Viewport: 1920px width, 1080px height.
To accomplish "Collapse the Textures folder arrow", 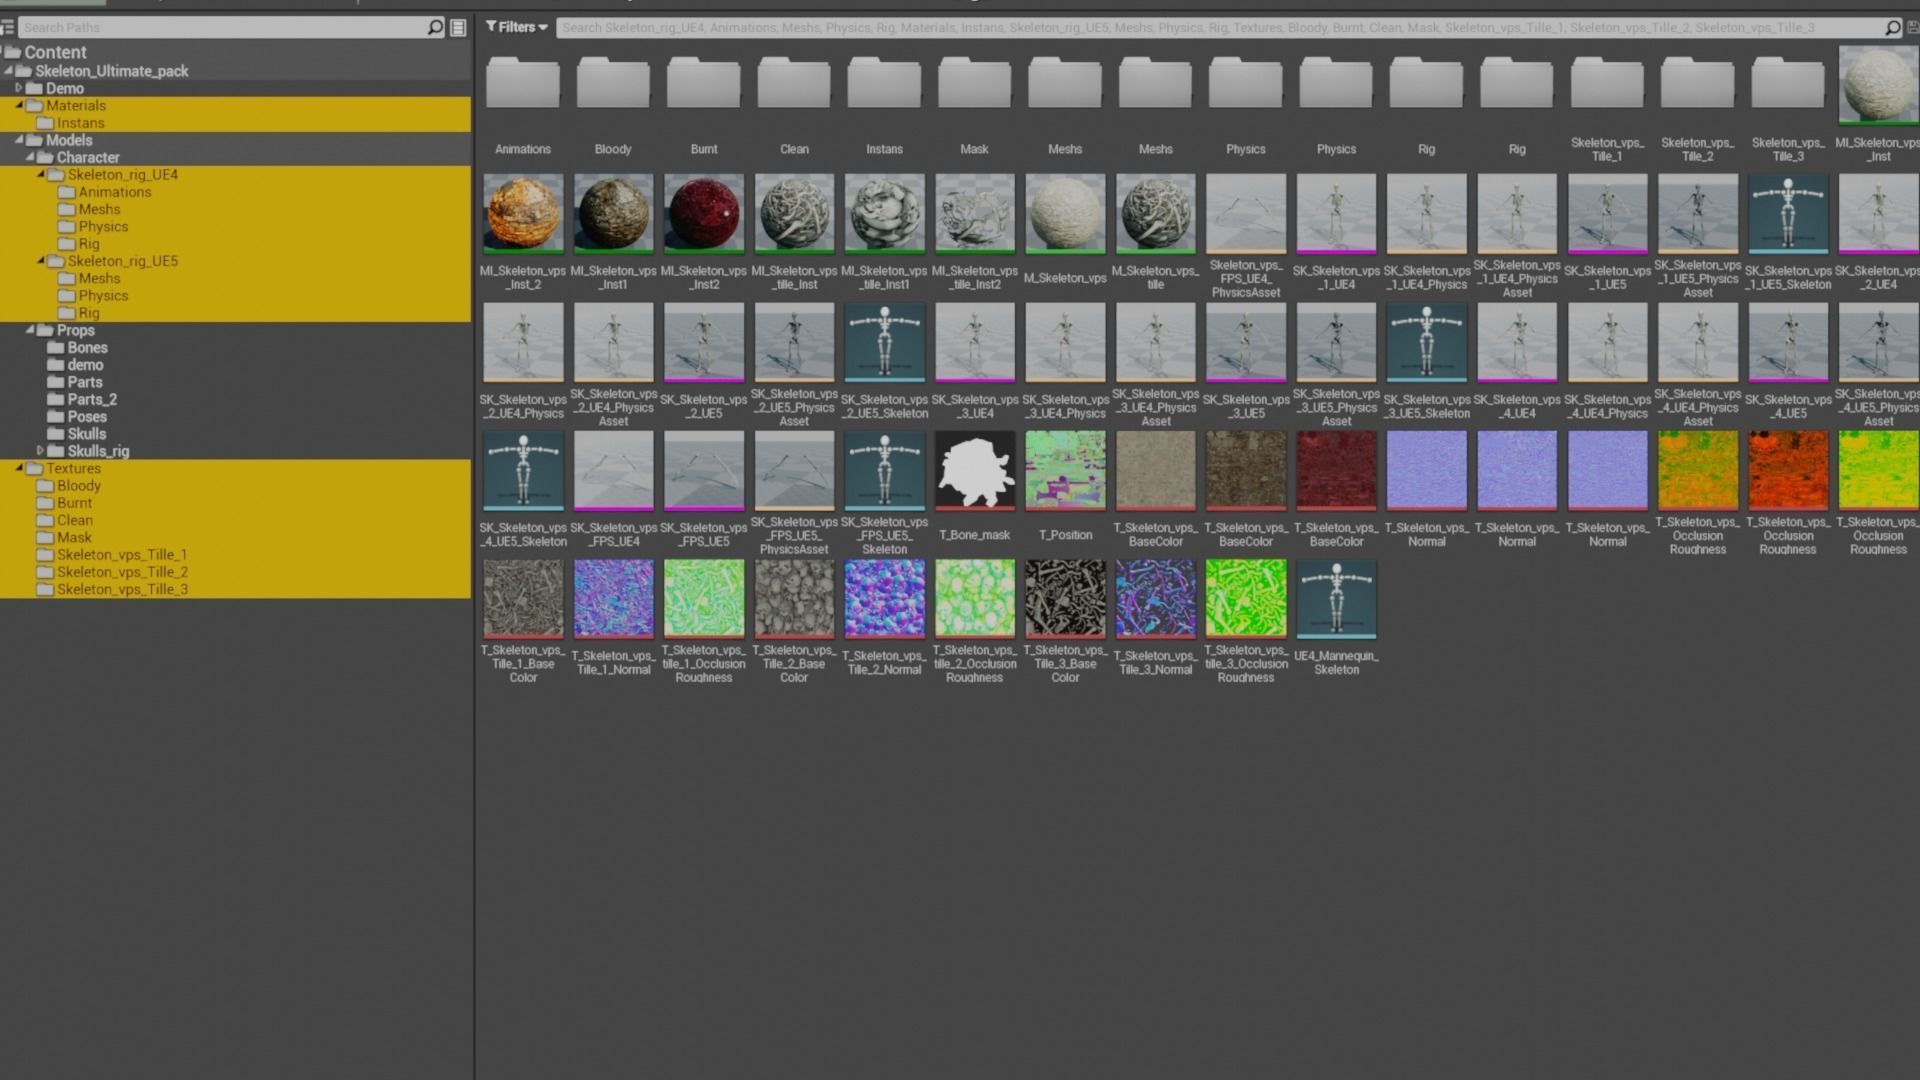I will pos(19,468).
